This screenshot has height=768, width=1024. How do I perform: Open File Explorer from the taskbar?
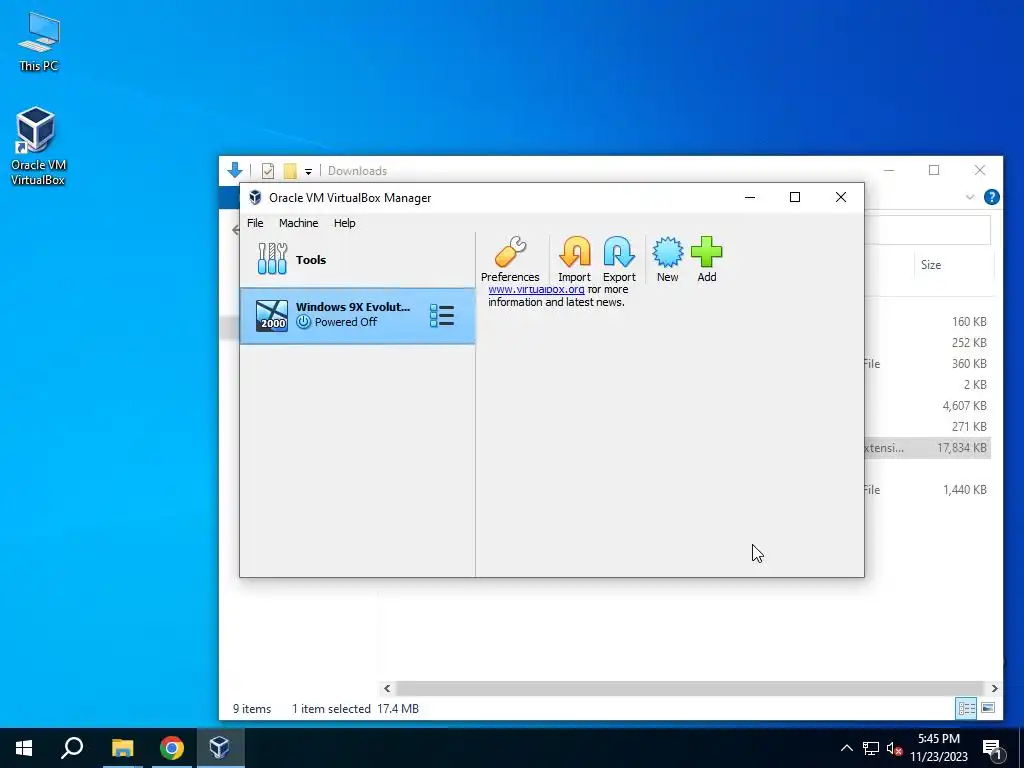point(122,748)
